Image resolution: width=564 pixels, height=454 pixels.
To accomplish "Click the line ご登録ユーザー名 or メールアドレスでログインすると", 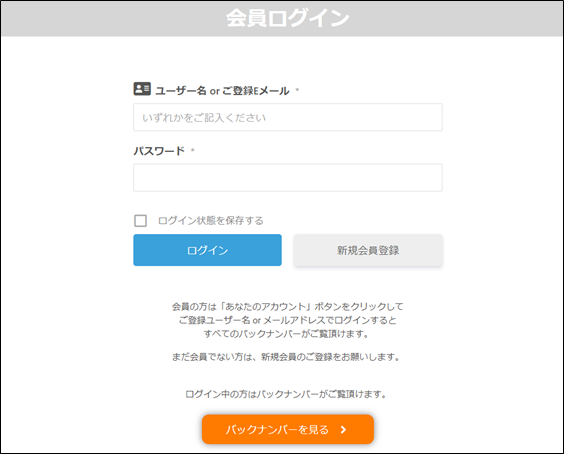I will pos(287,320).
